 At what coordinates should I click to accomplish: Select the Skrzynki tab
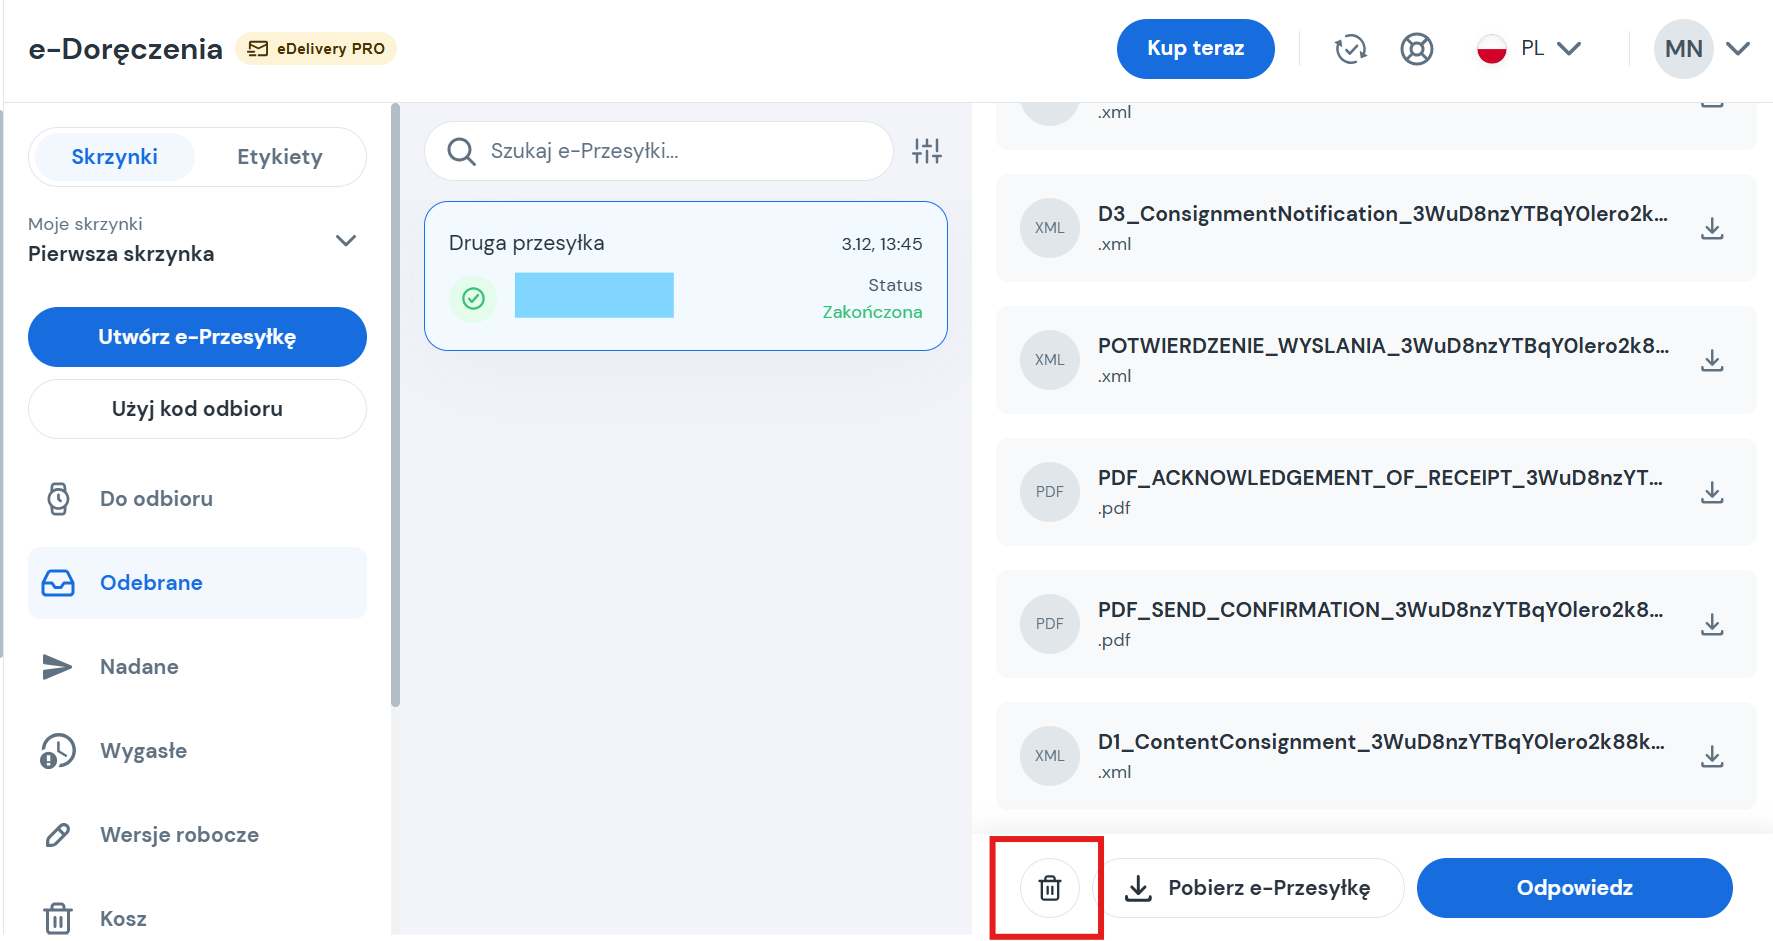pyautogui.click(x=113, y=156)
